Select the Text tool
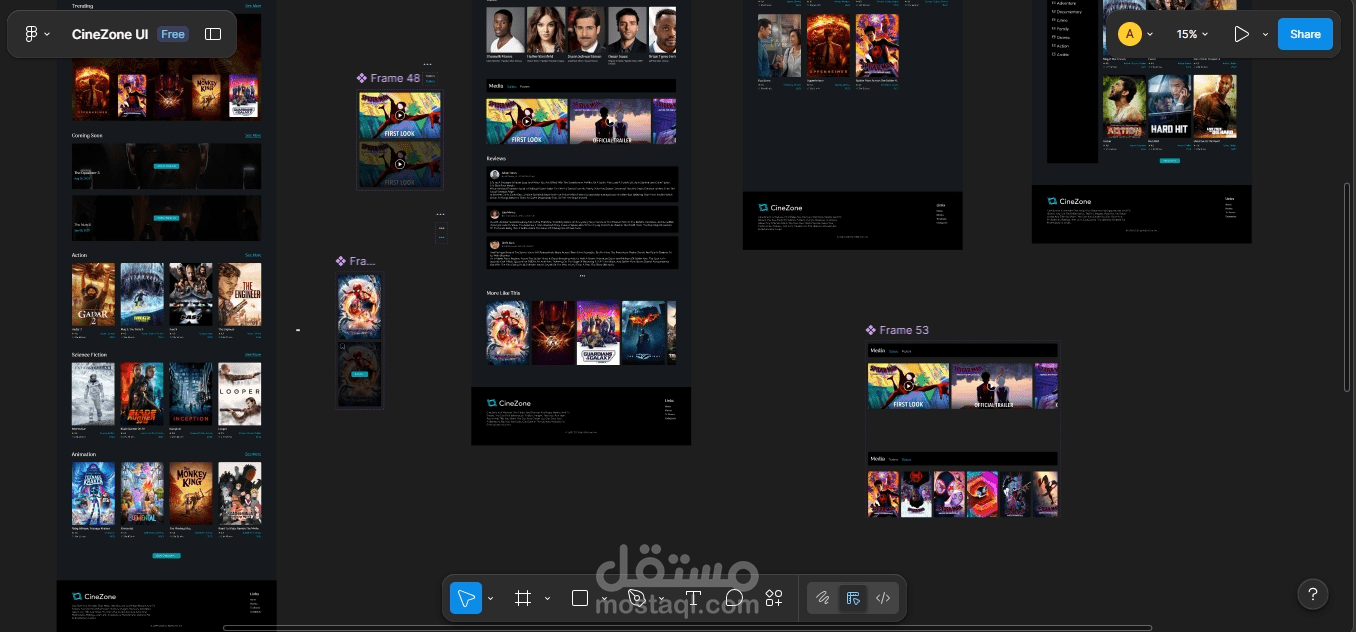This screenshot has height=632, width=1356. (693, 598)
